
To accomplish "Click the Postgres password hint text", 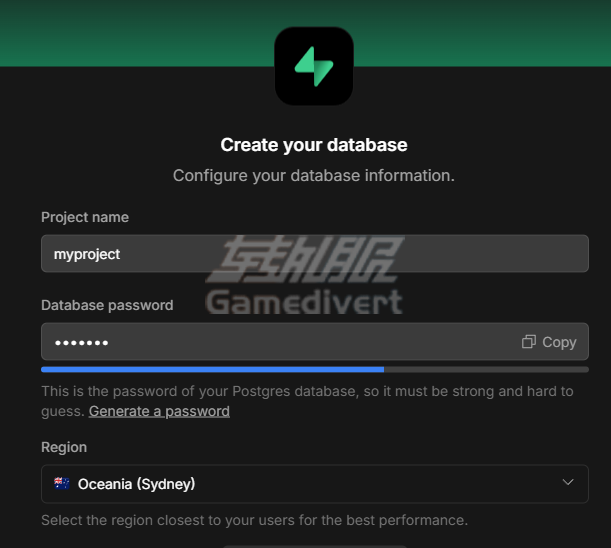I will 307,401.
